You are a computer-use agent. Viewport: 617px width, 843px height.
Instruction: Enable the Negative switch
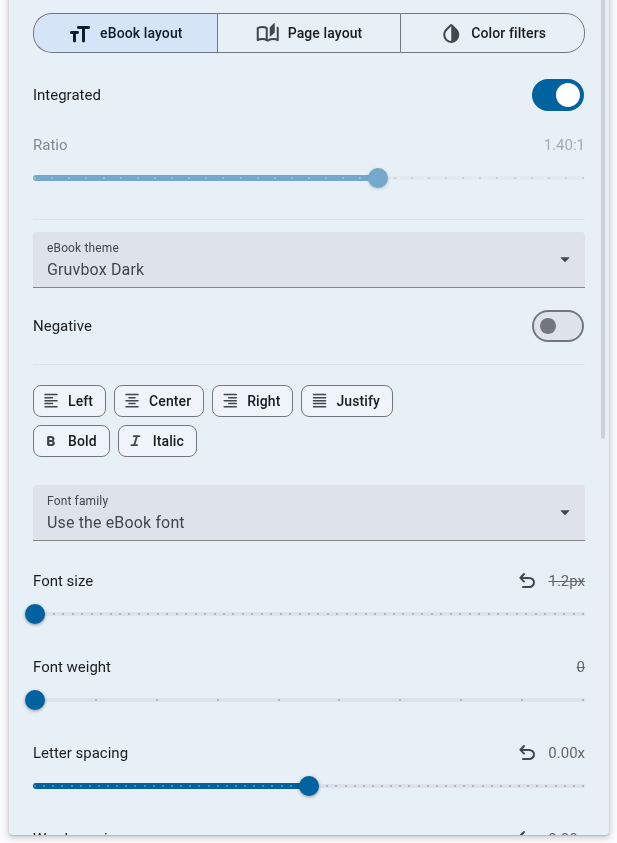pos(557,326)
